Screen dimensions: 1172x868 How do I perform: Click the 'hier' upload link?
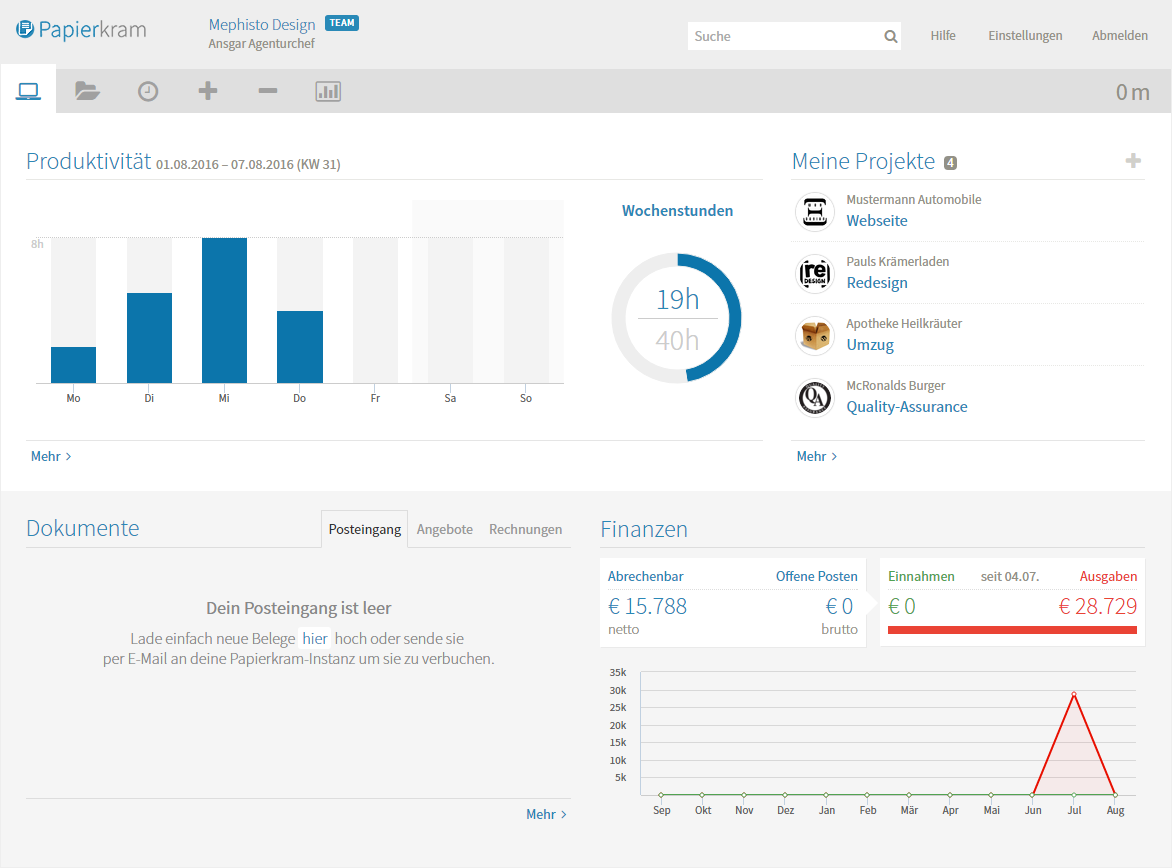pyautogui.click(x=315, y=638)
